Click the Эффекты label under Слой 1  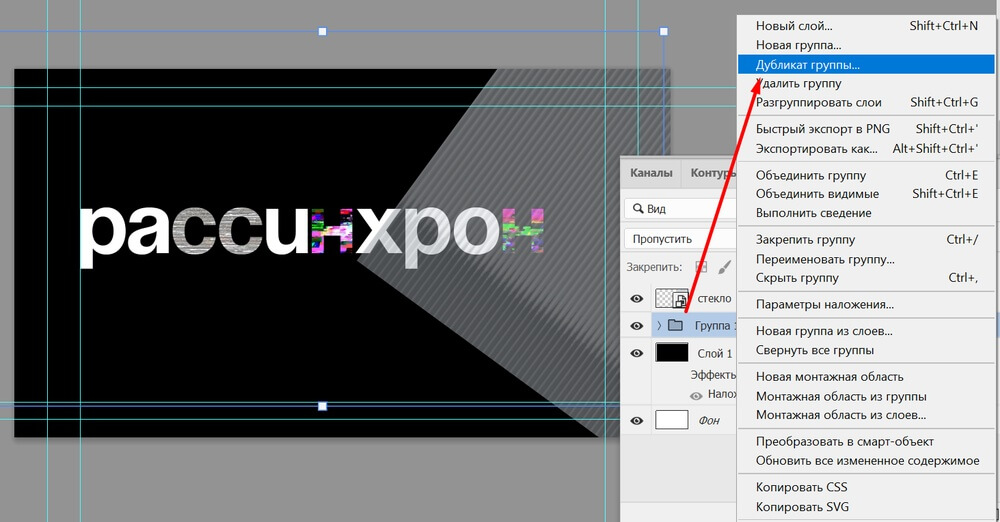tap(713, 375)
